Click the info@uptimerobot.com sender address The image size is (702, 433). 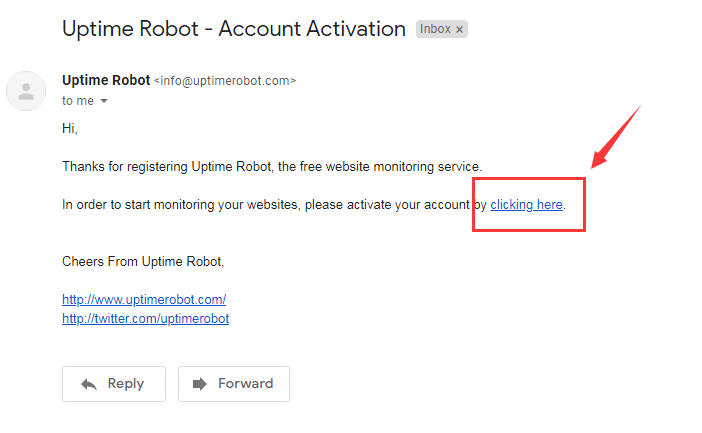[225, 81]
